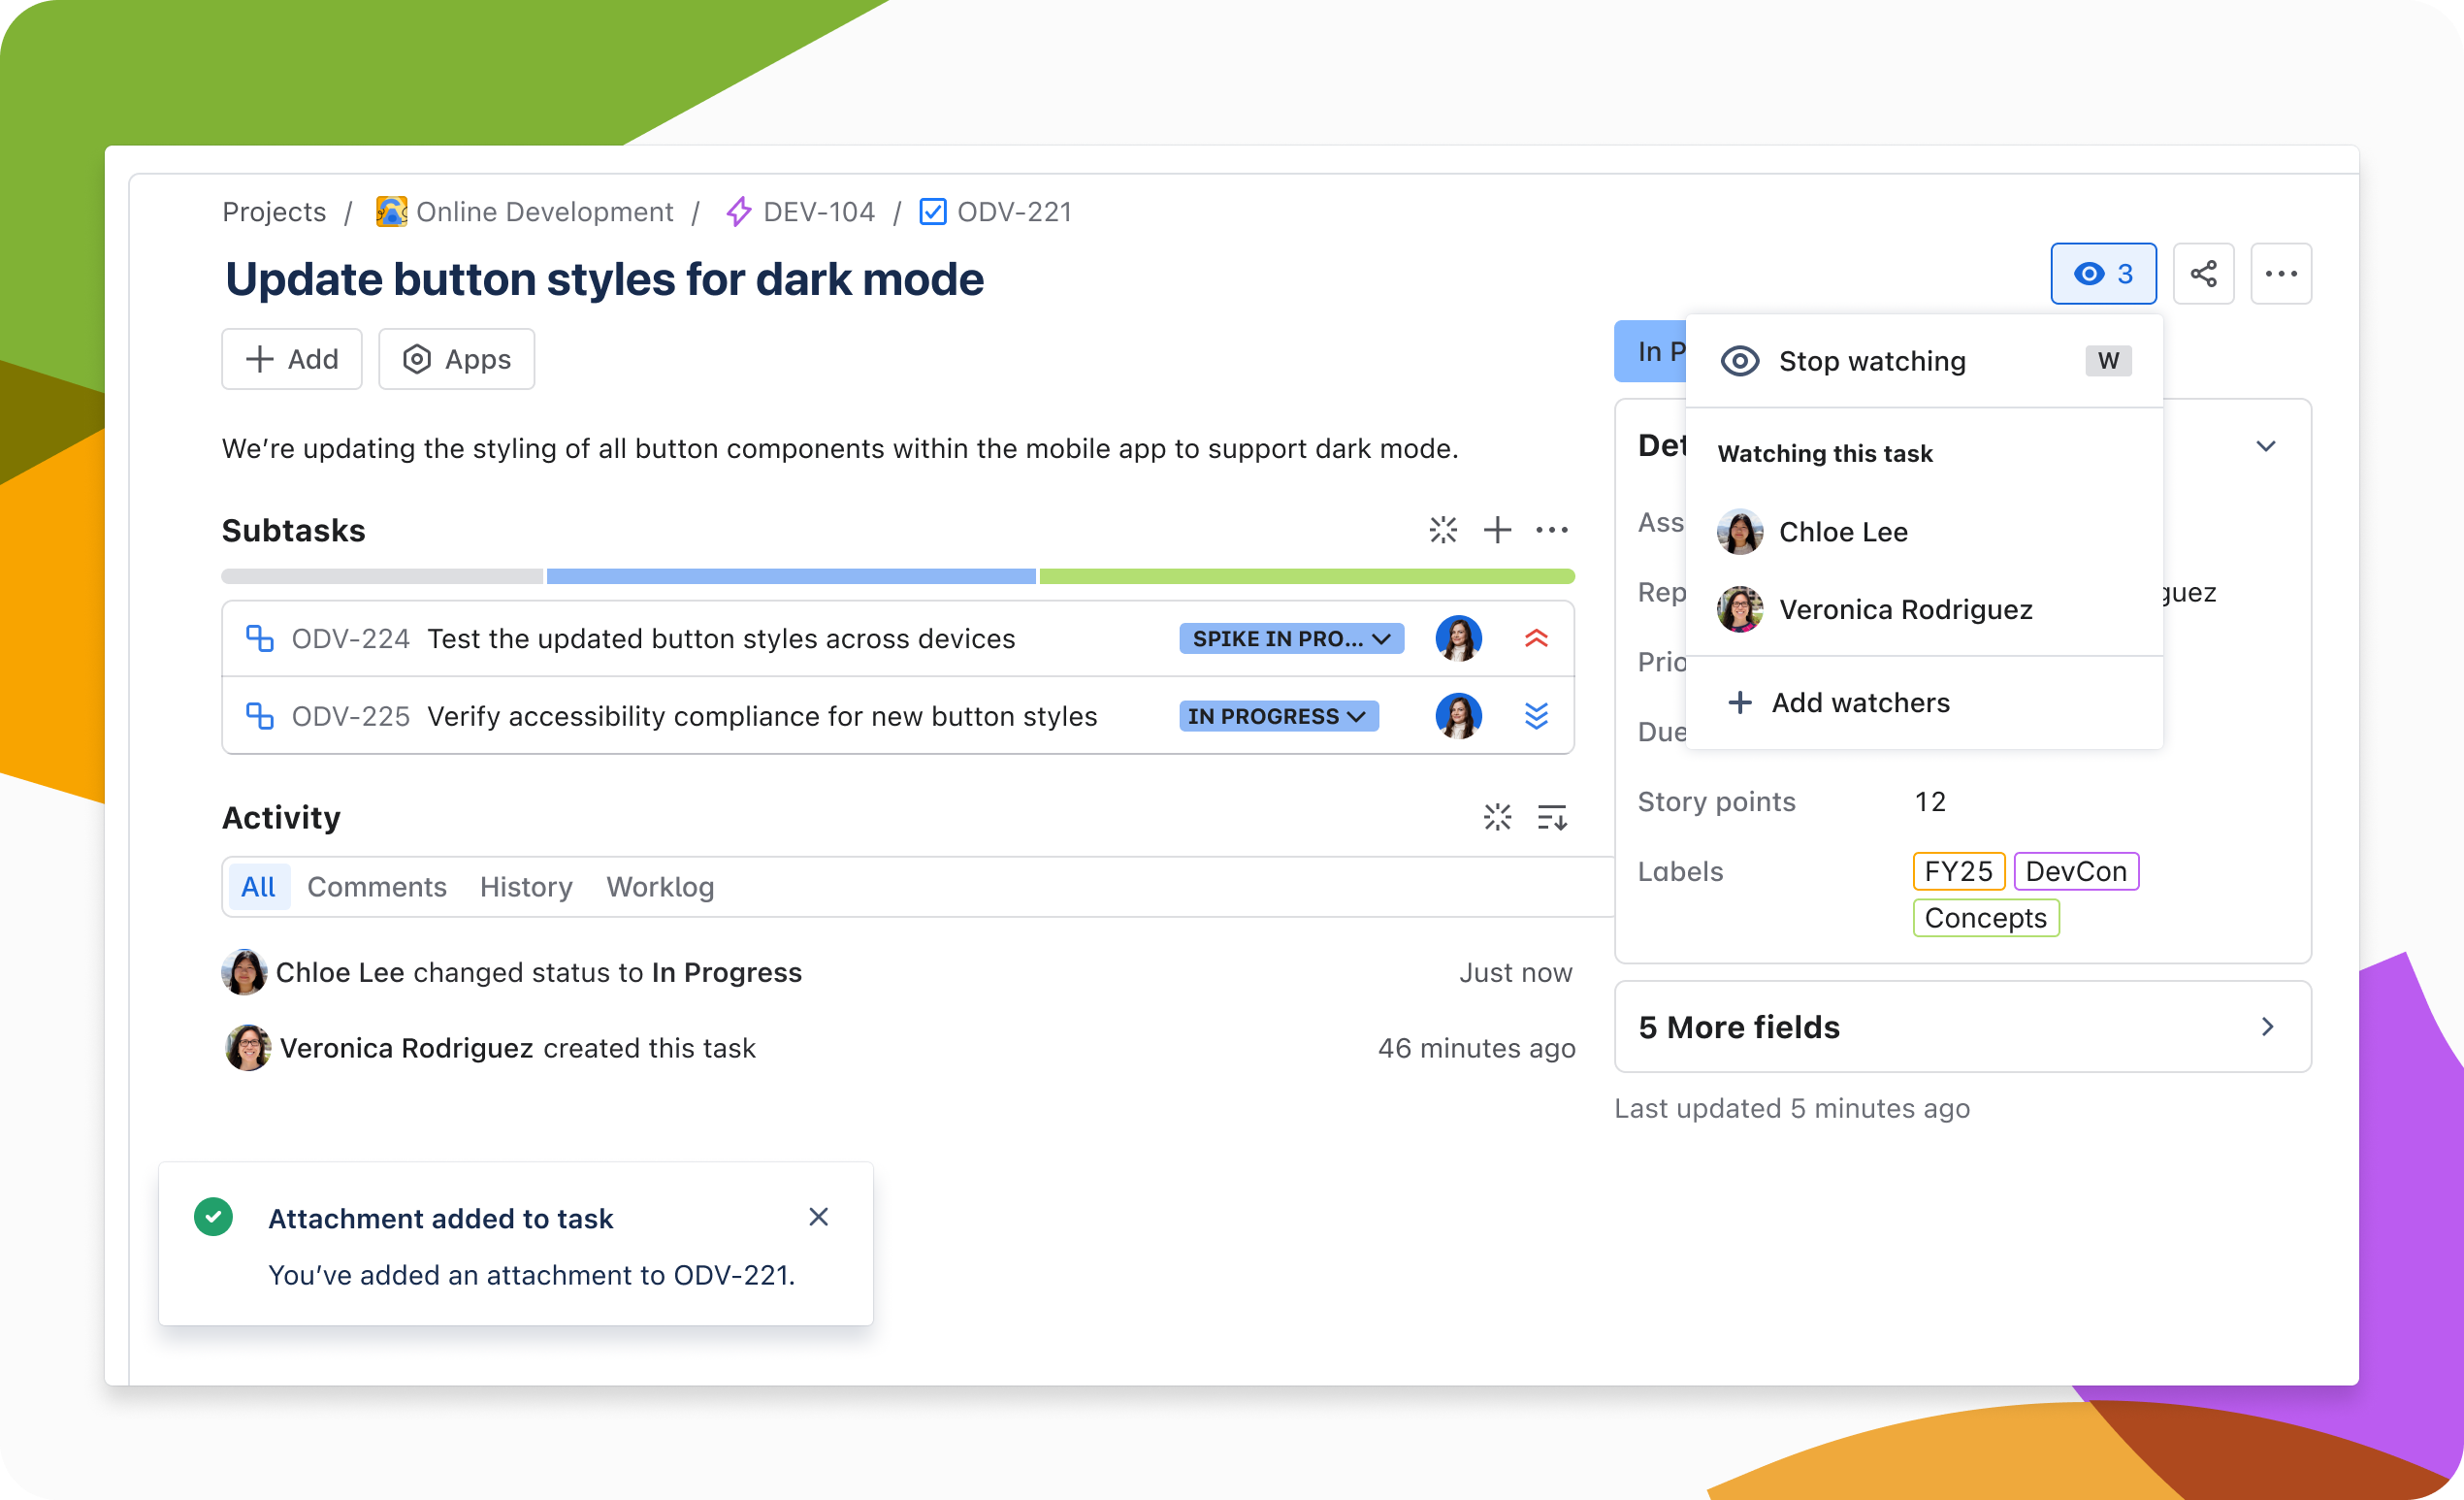Open the more options menu for Subtasks
The width and height of the screenshot is (2464, 1500).
1552,530
